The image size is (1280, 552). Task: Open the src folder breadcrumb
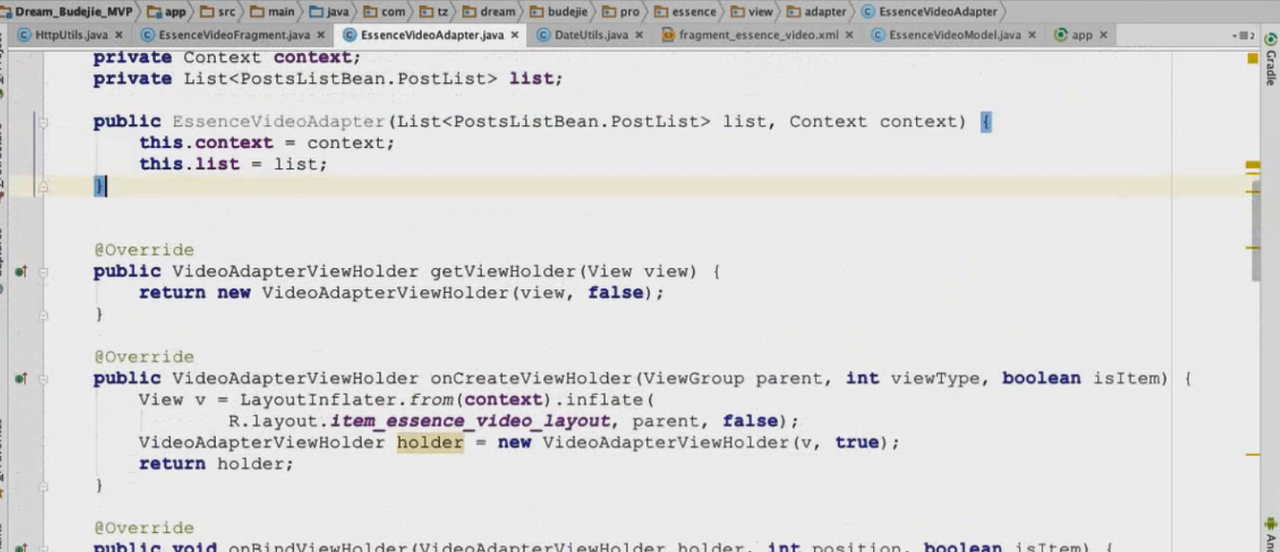216,12
